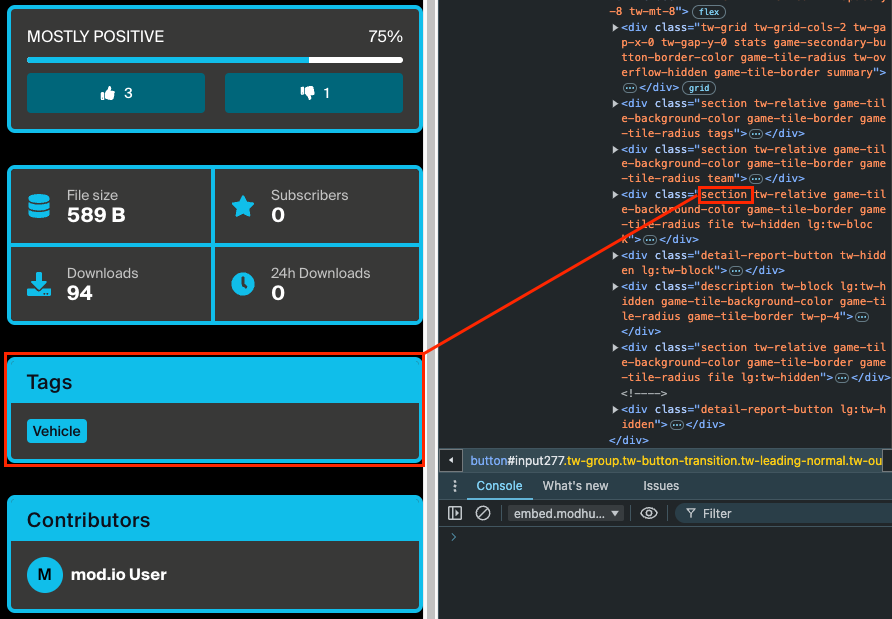Image resolution: width=892 pixels, height=619 pixels.
Task: Clear the console
Action: click(x=482, y=513)
